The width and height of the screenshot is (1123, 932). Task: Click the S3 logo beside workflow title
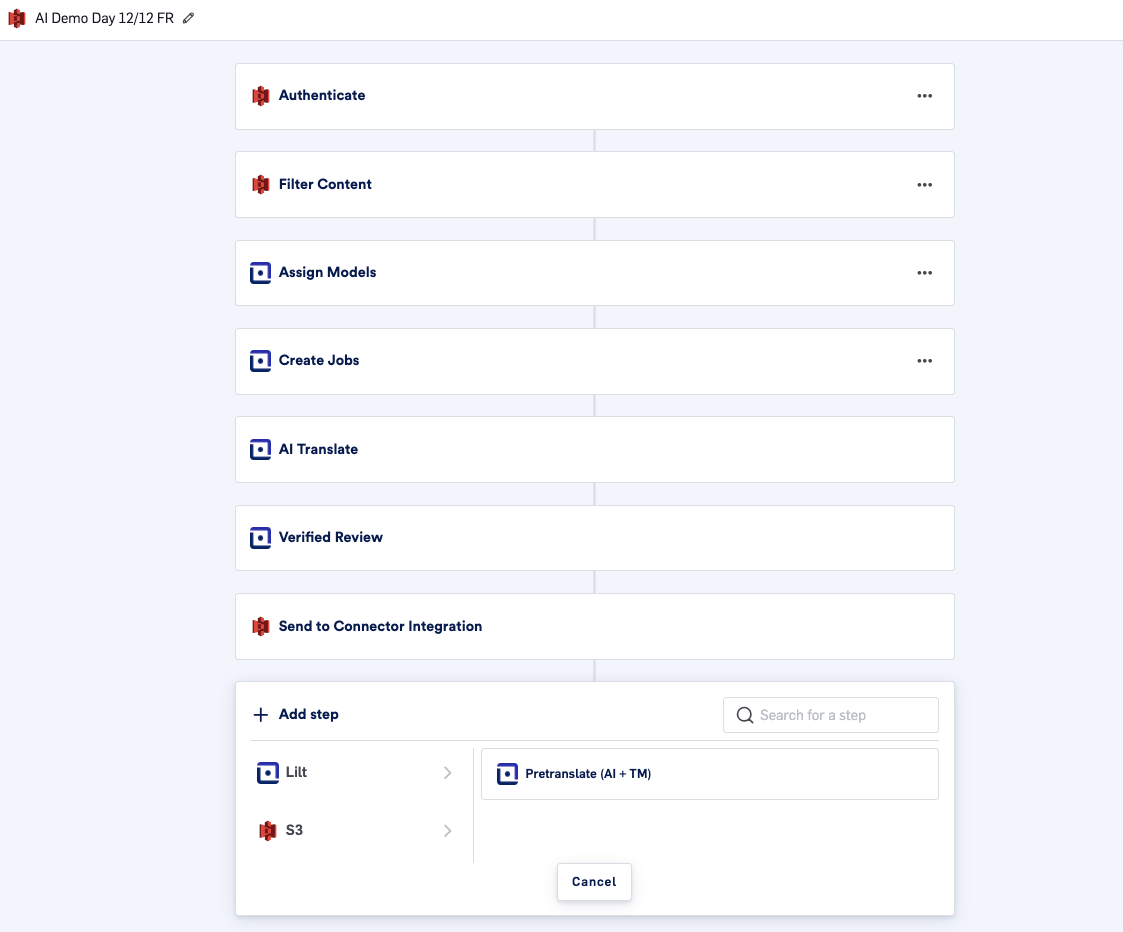[17, 18]
